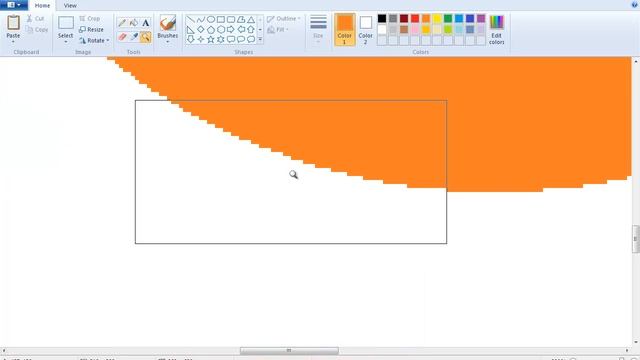Click the Paste clipboard icon
The width and height of the screenshot is (640, 360).
pyautogui.click(x=13, y=22)
